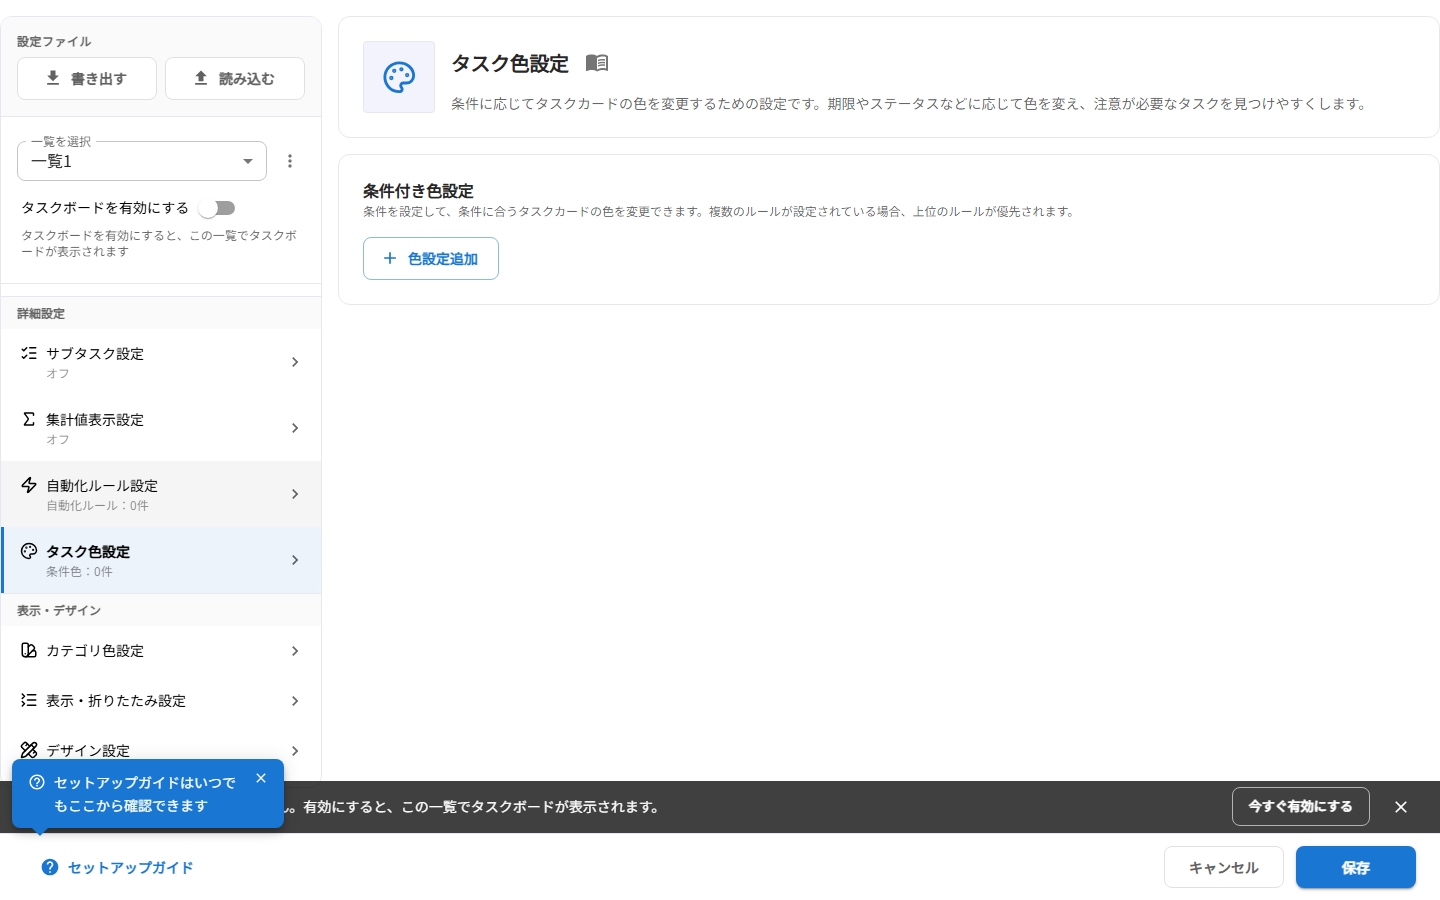This screenshot has height=900, width=1440.
Task: Open デザイン設定 menu item
Action: [161, 751]
